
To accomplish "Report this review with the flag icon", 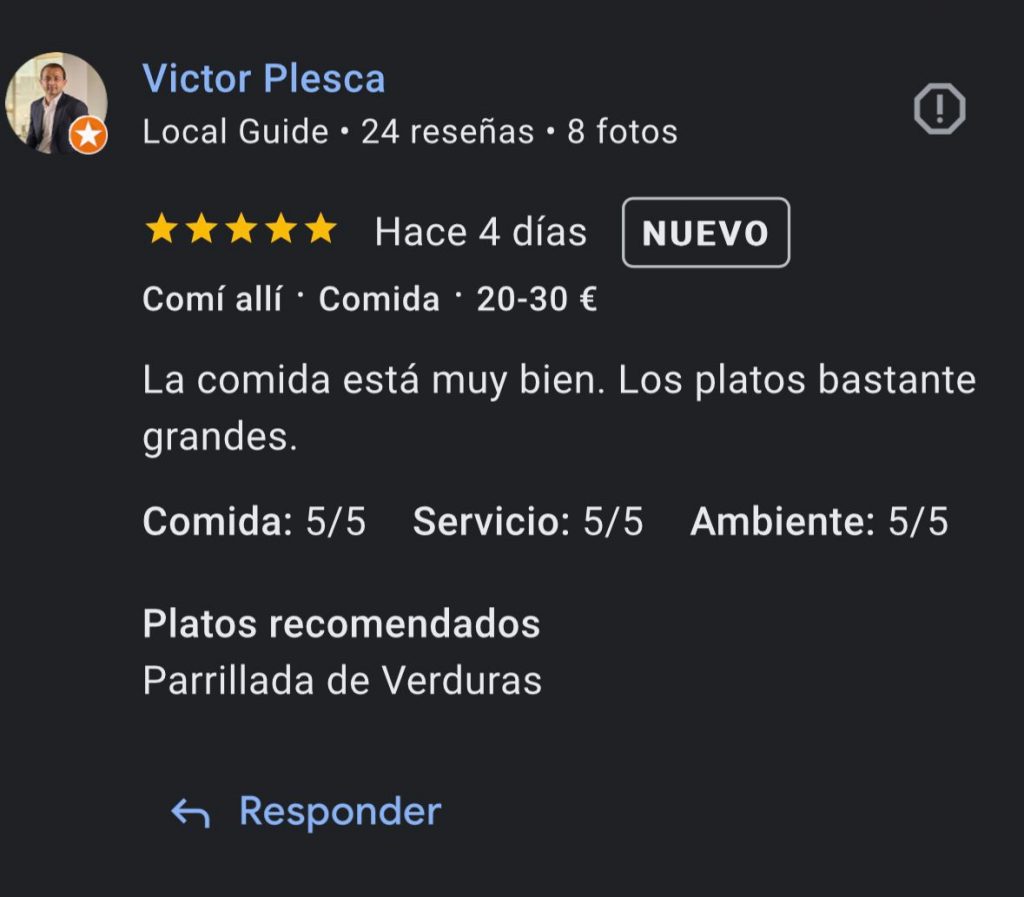I will (x=939, y=109).
